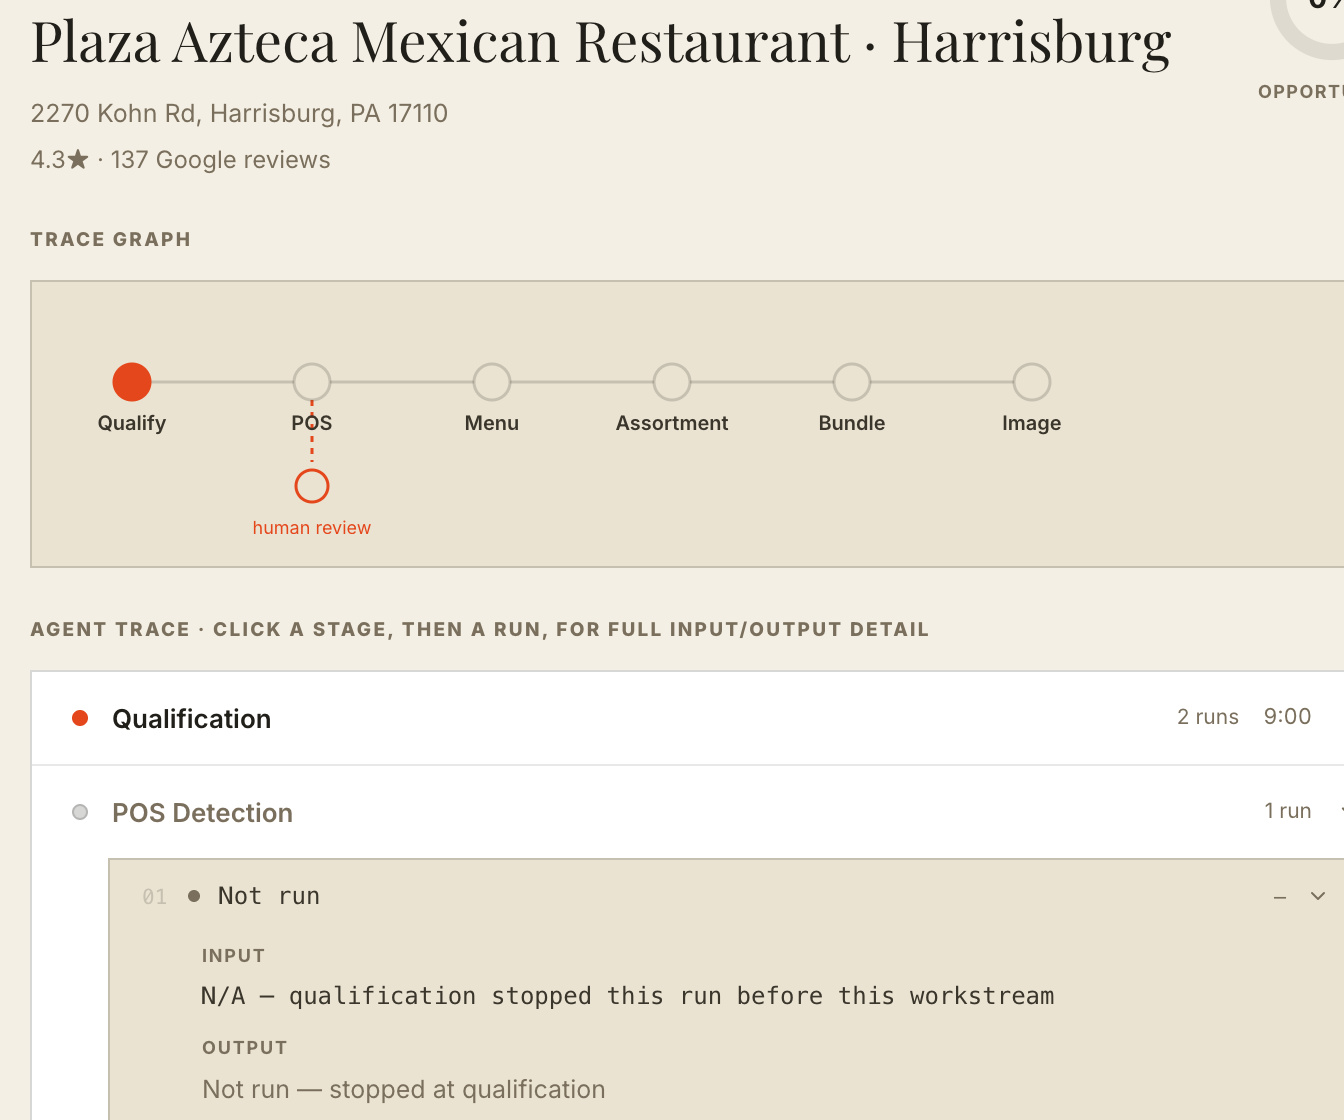Select the Assortment stage node
The width and height of the screenshot is (1344, 1120).
(672, 382)
